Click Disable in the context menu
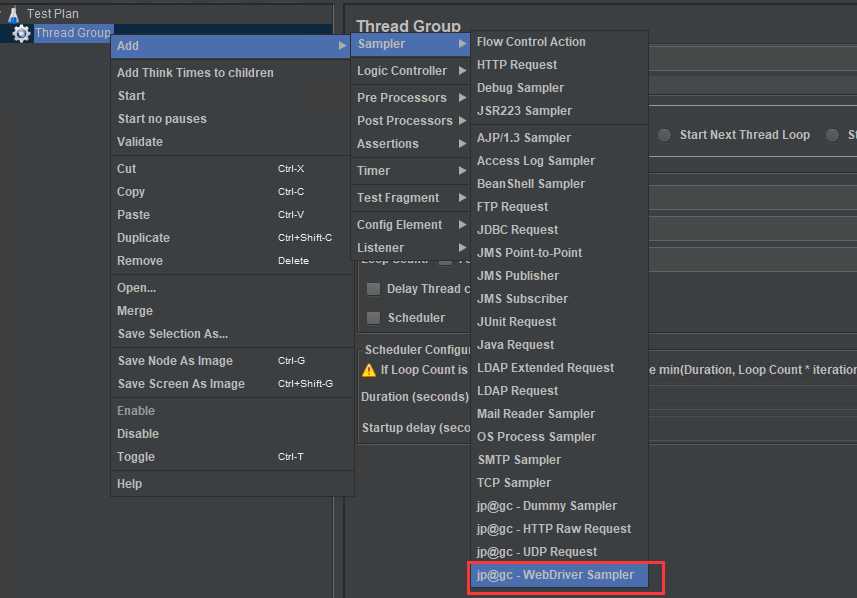This screenshot has width=857, height=598. coord(231,433)
